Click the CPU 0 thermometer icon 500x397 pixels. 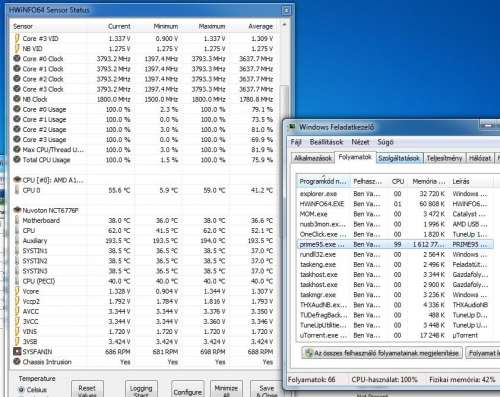[x=17, y=190]
